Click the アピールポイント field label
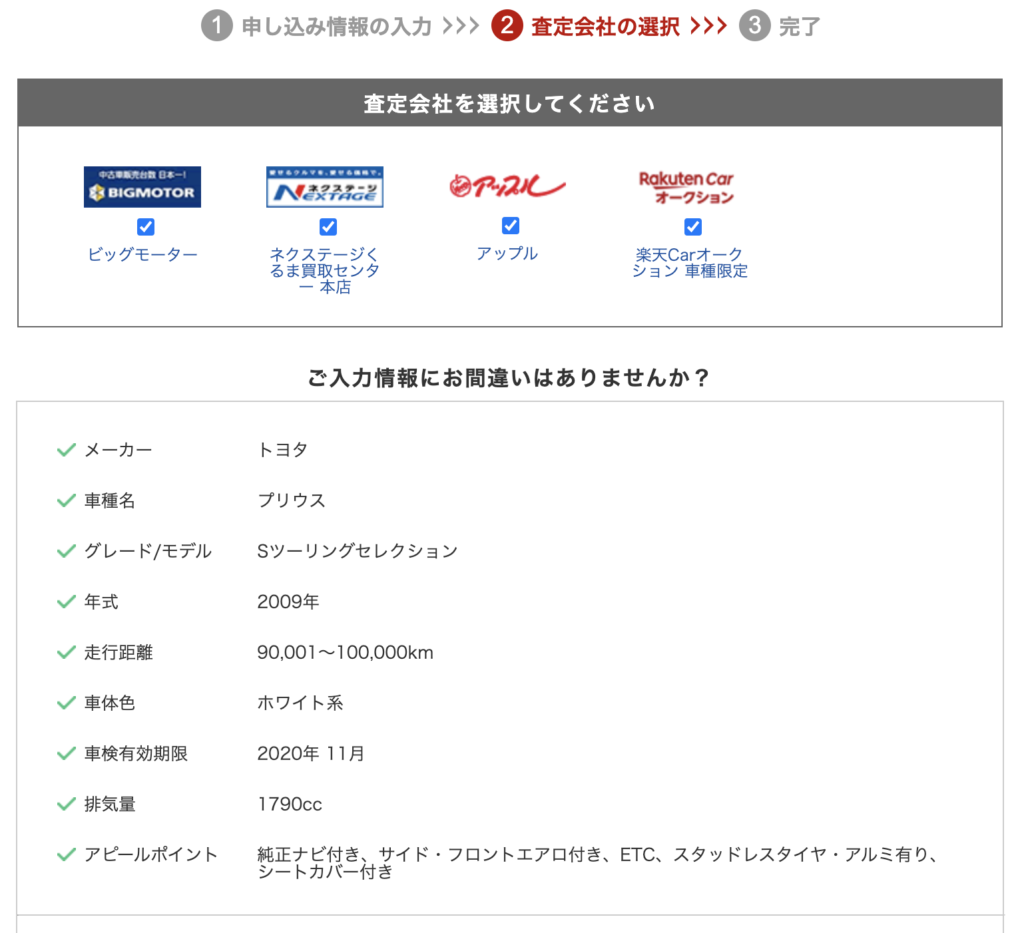The height and width of the screenshot is (933, 1024). [151, 855]
